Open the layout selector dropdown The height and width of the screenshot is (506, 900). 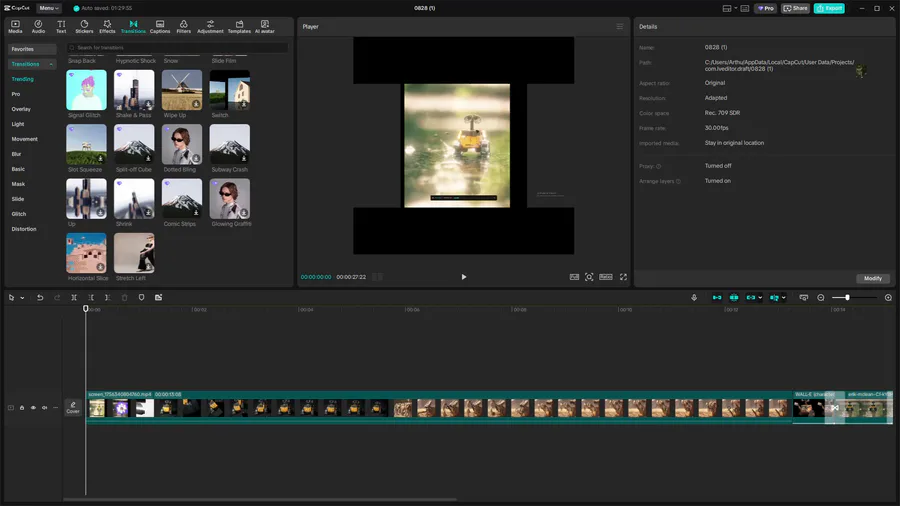pos(730,8)
